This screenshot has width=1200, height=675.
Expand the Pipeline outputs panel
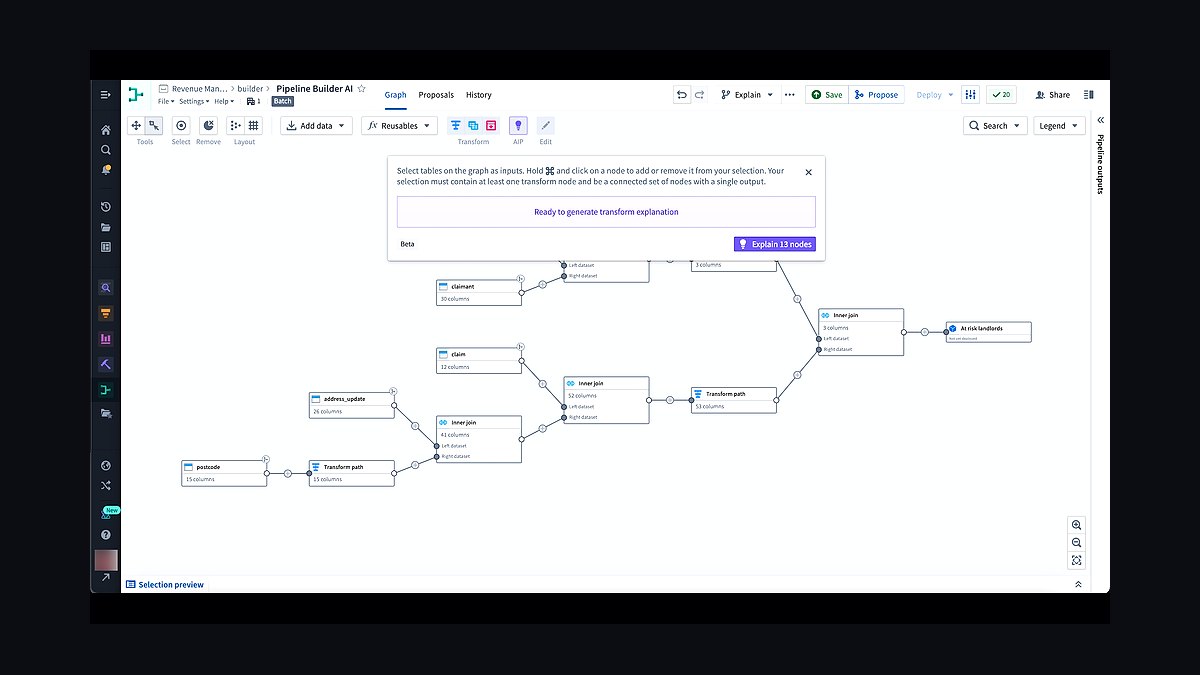coord(1100,120)
